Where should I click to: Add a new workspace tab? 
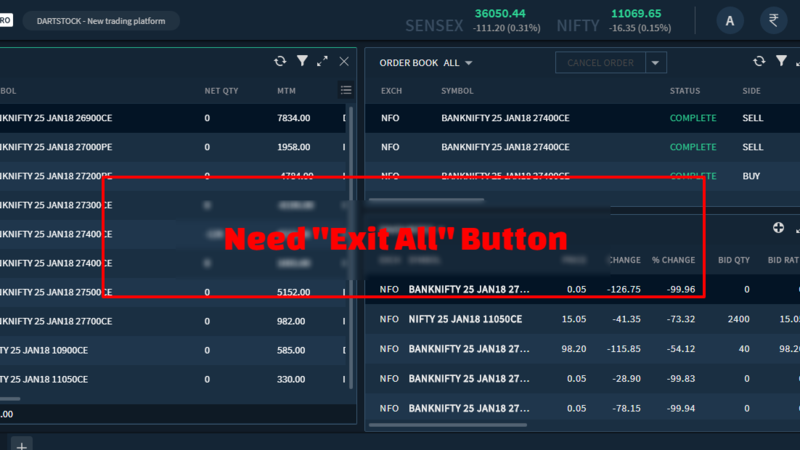[x=21, y=444]
